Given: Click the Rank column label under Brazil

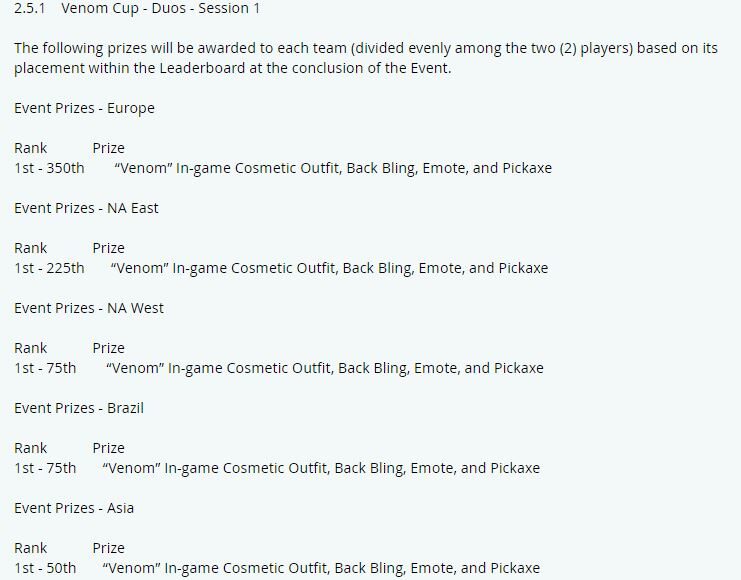Looking at the screenshot, I should click(x=31, y=448).
